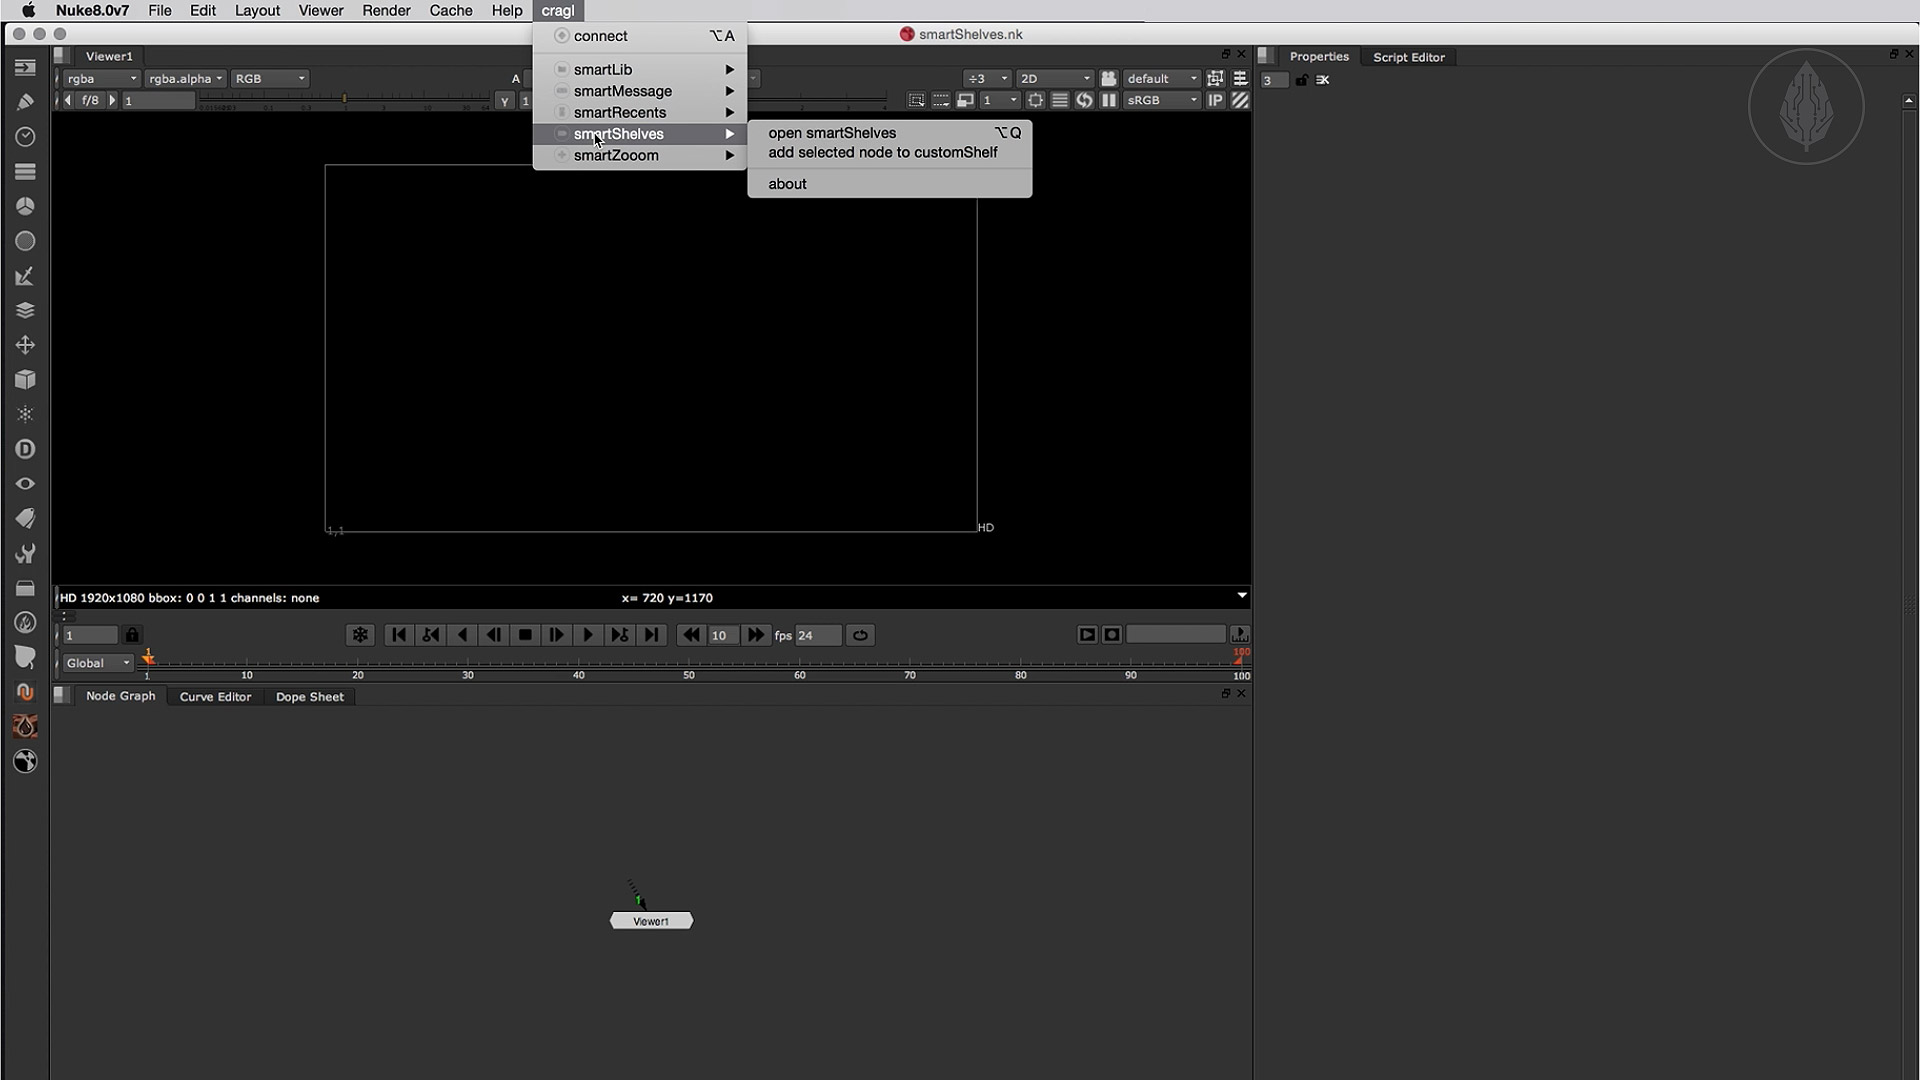1920x1080 pixels.
Task: Switch to the Script Editor tab
Action: [x=1408, y=57]
